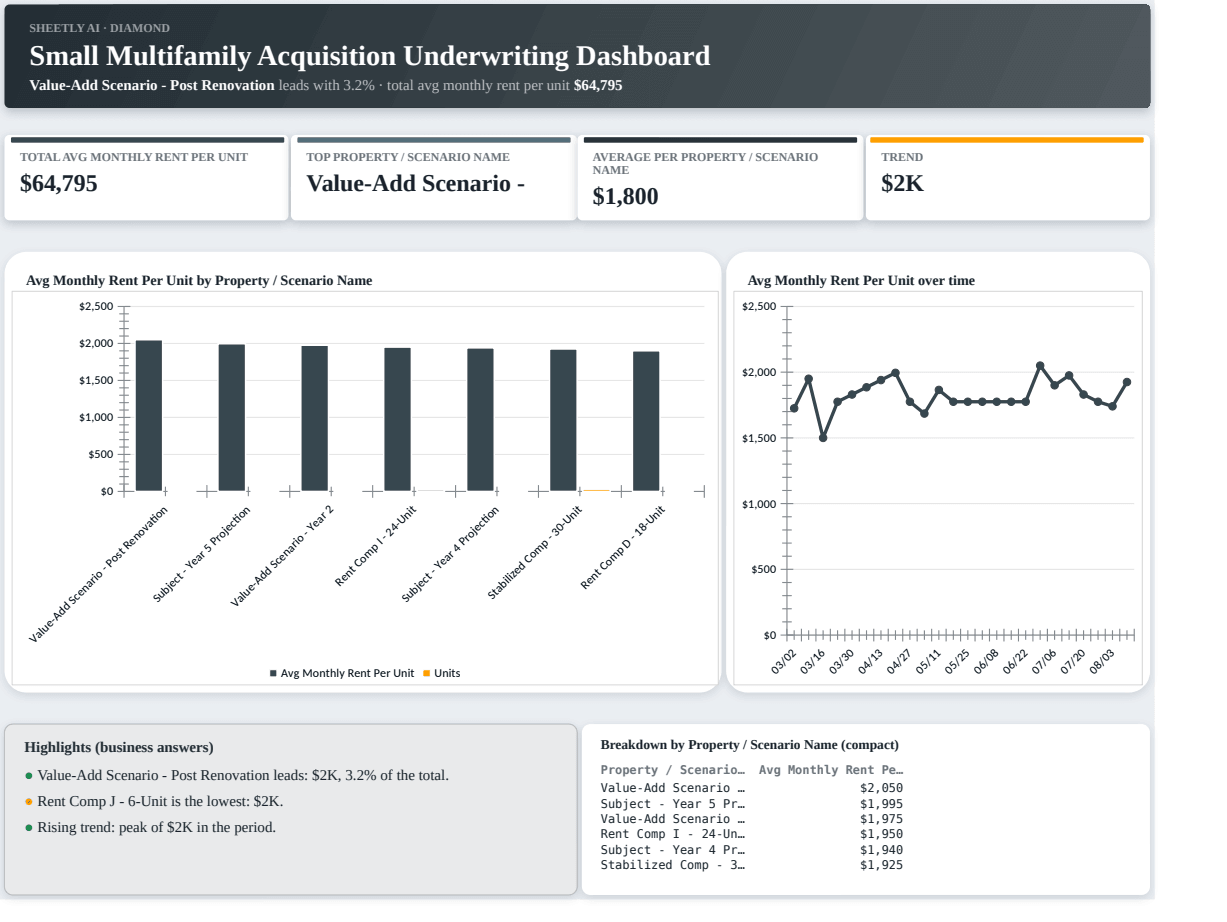
Task: Click the Property / Scenario column header
Action: 672,770
